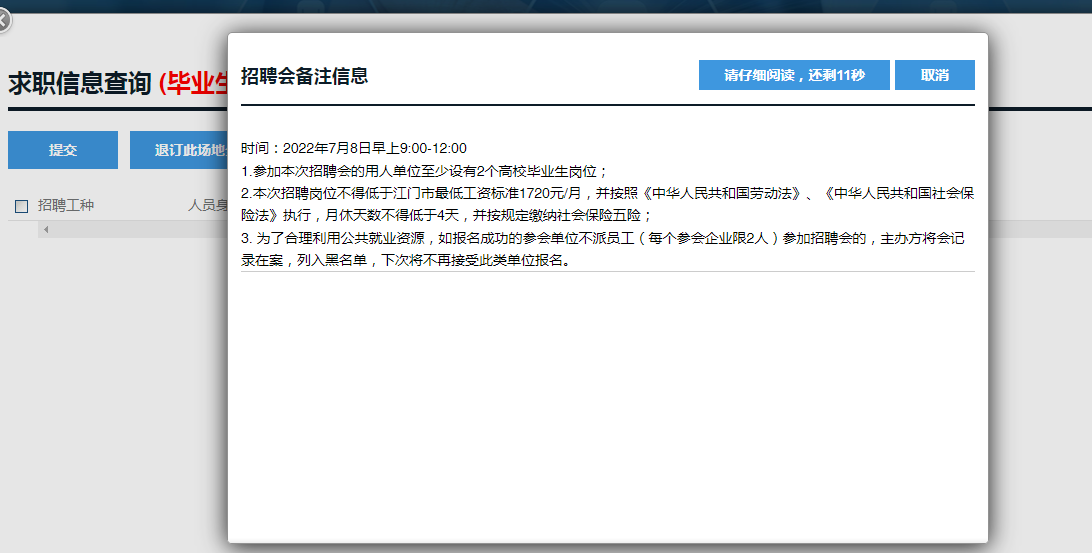Click the 请仔细阅读 countdown button
This screenshot has width=1092, height=553.
click(x=793, y=75)
